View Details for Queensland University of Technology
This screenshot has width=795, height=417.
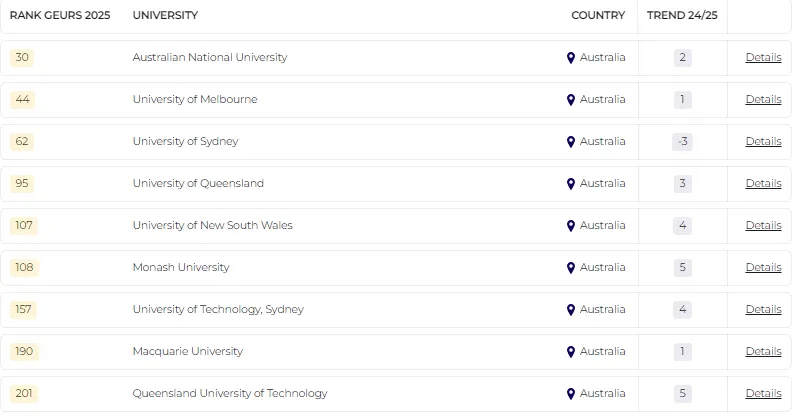pyautogui.click(x=763, y=394)
